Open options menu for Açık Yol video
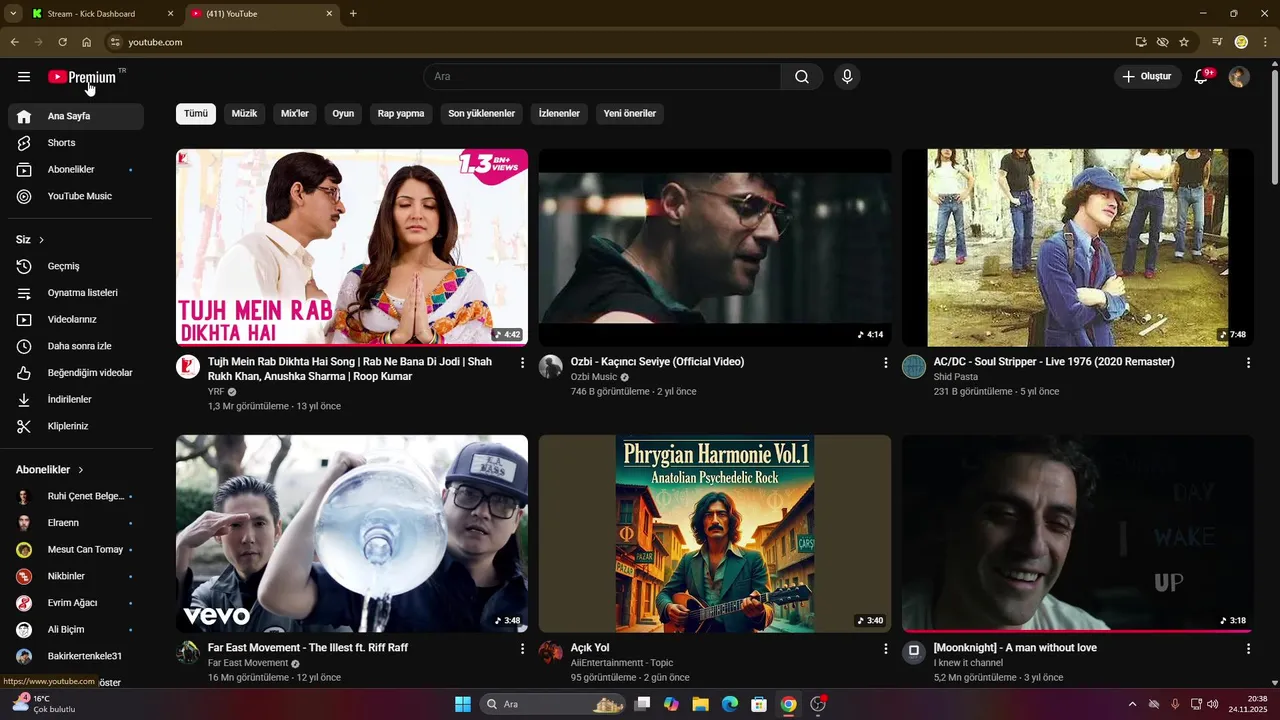The width and height of the screenshot is (1280, 720). coord(885,649)
